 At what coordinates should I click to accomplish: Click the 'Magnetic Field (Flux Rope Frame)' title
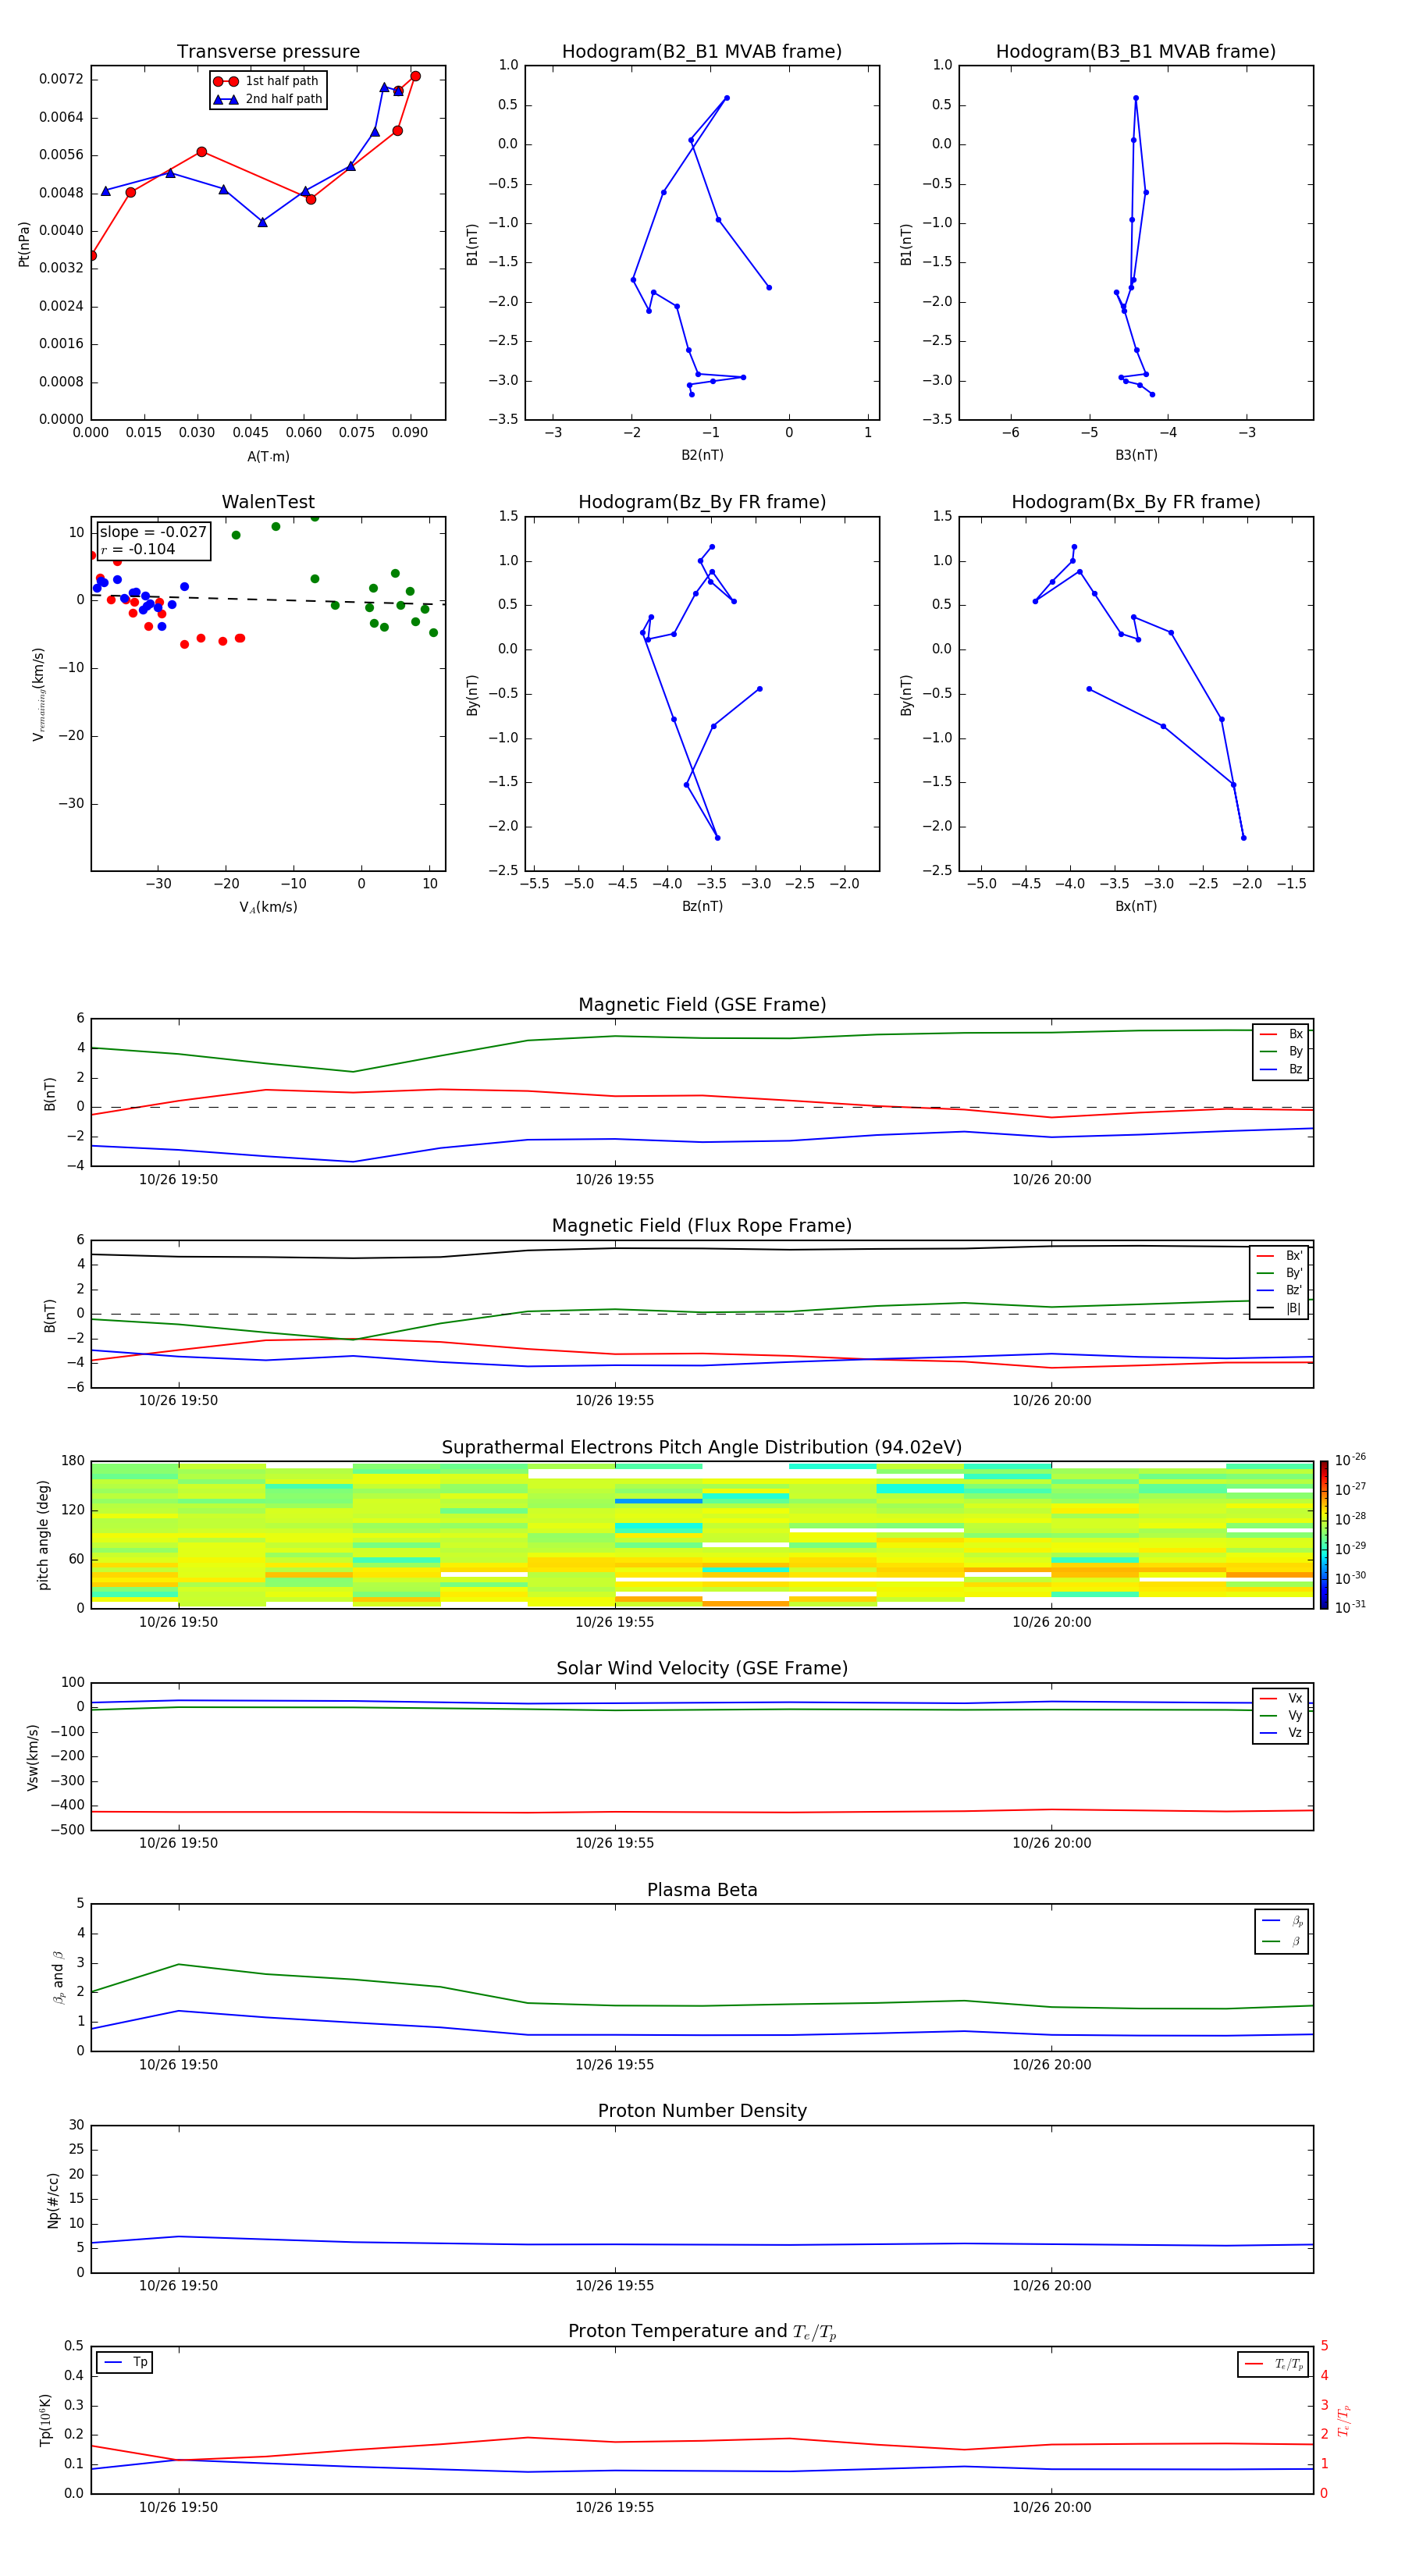pyautogui.click(x=702, y=1226)
